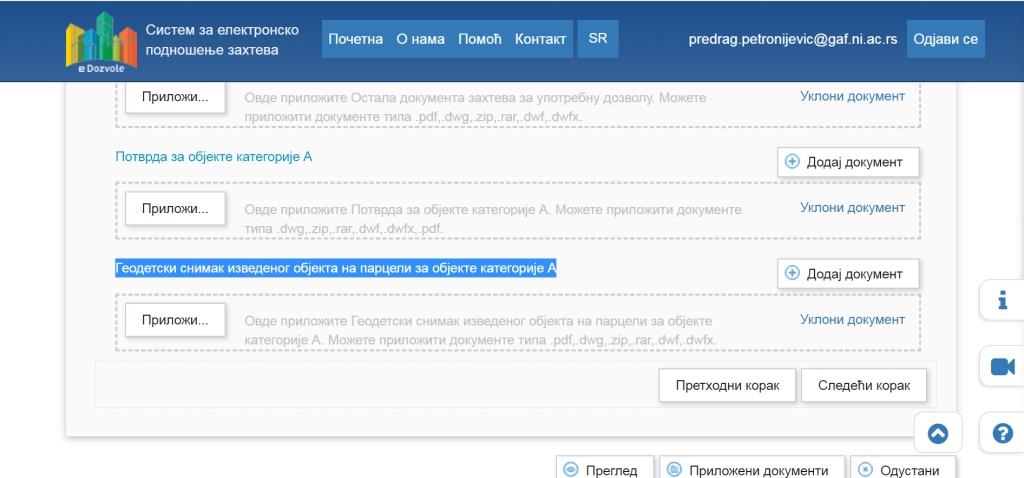Open Приложени документи at the bottom

click(x=751, y=470)
